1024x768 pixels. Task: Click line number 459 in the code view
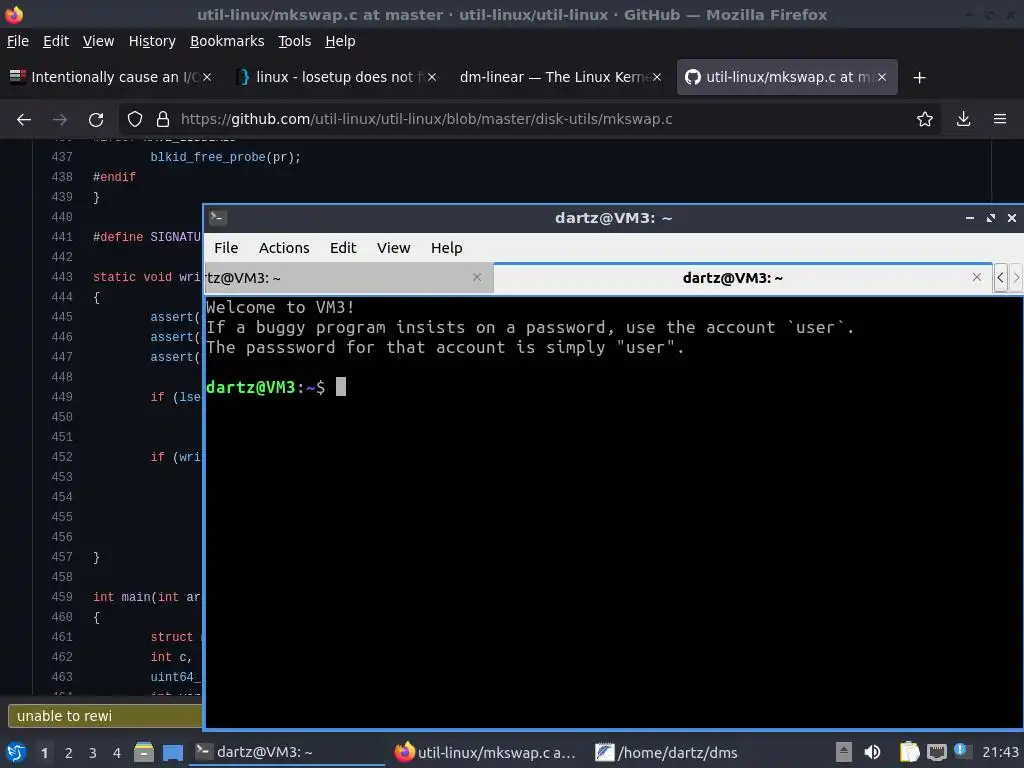coord(62,597)
